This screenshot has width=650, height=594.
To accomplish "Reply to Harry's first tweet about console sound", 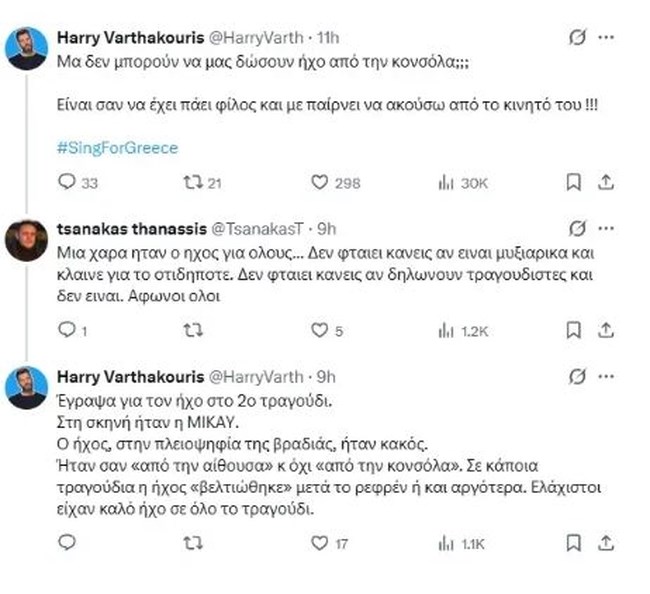I will (67, 182).
